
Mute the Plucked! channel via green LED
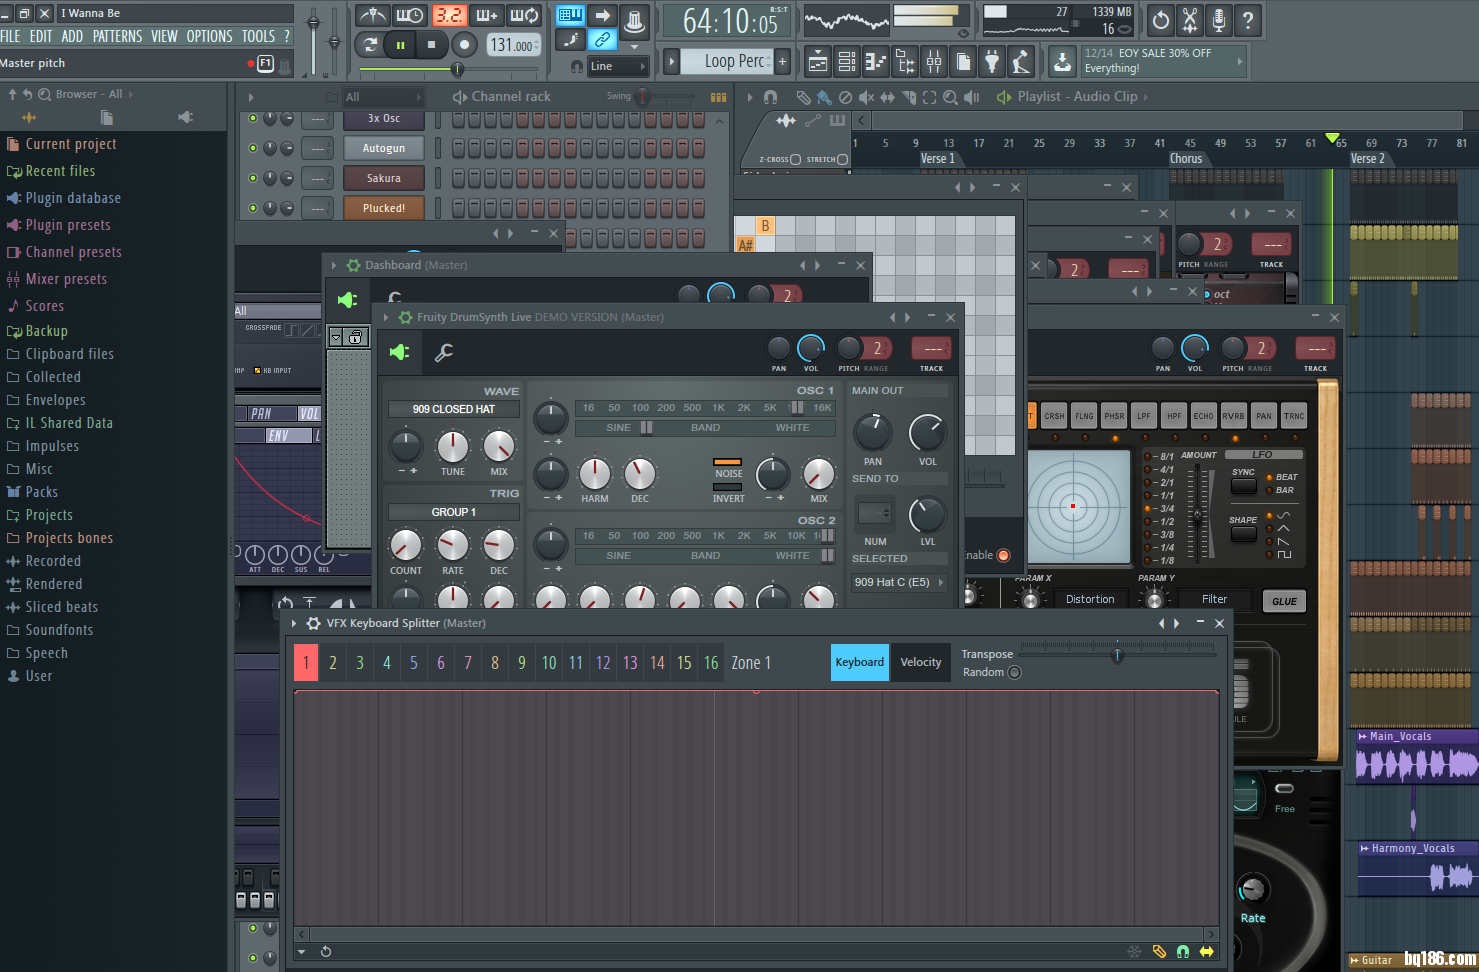[x=253, y=208]
